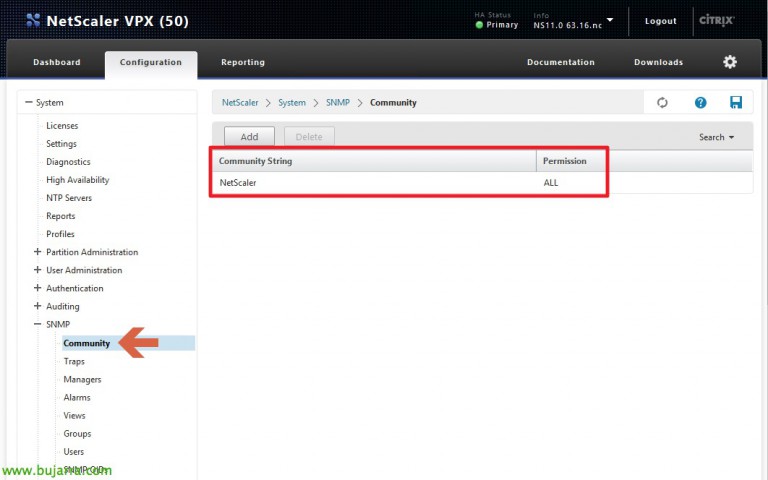Select Traps under SNMP

74,361
